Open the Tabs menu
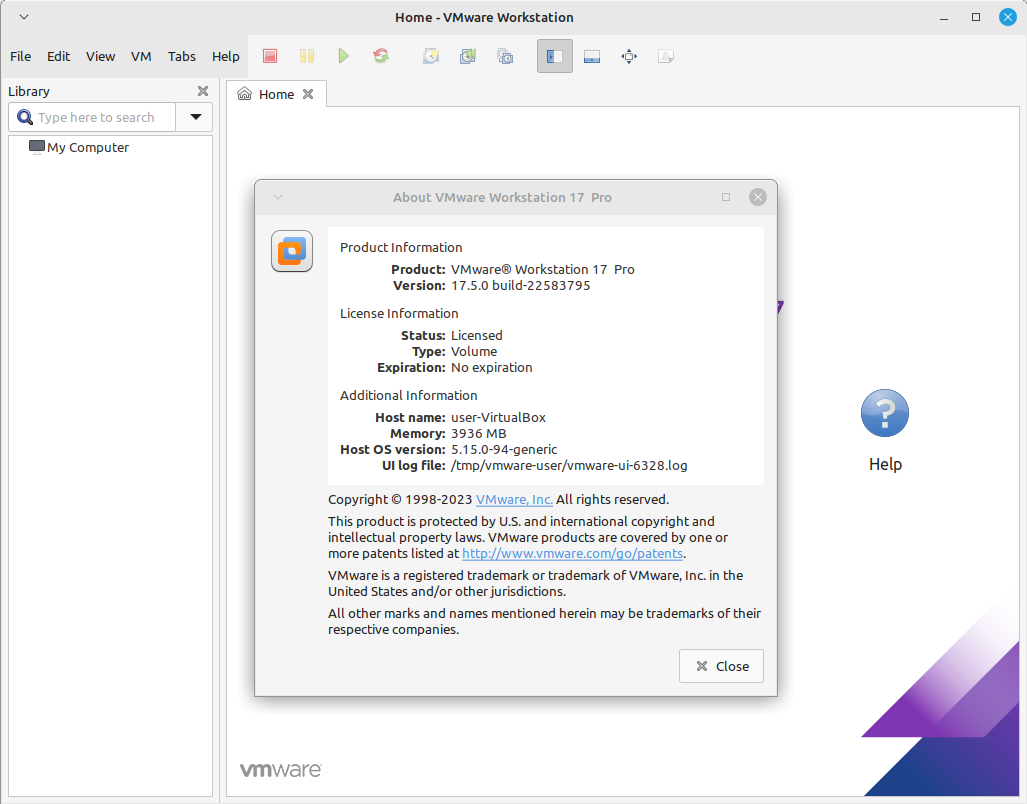1027x804 pixels. tap(181, 56)
